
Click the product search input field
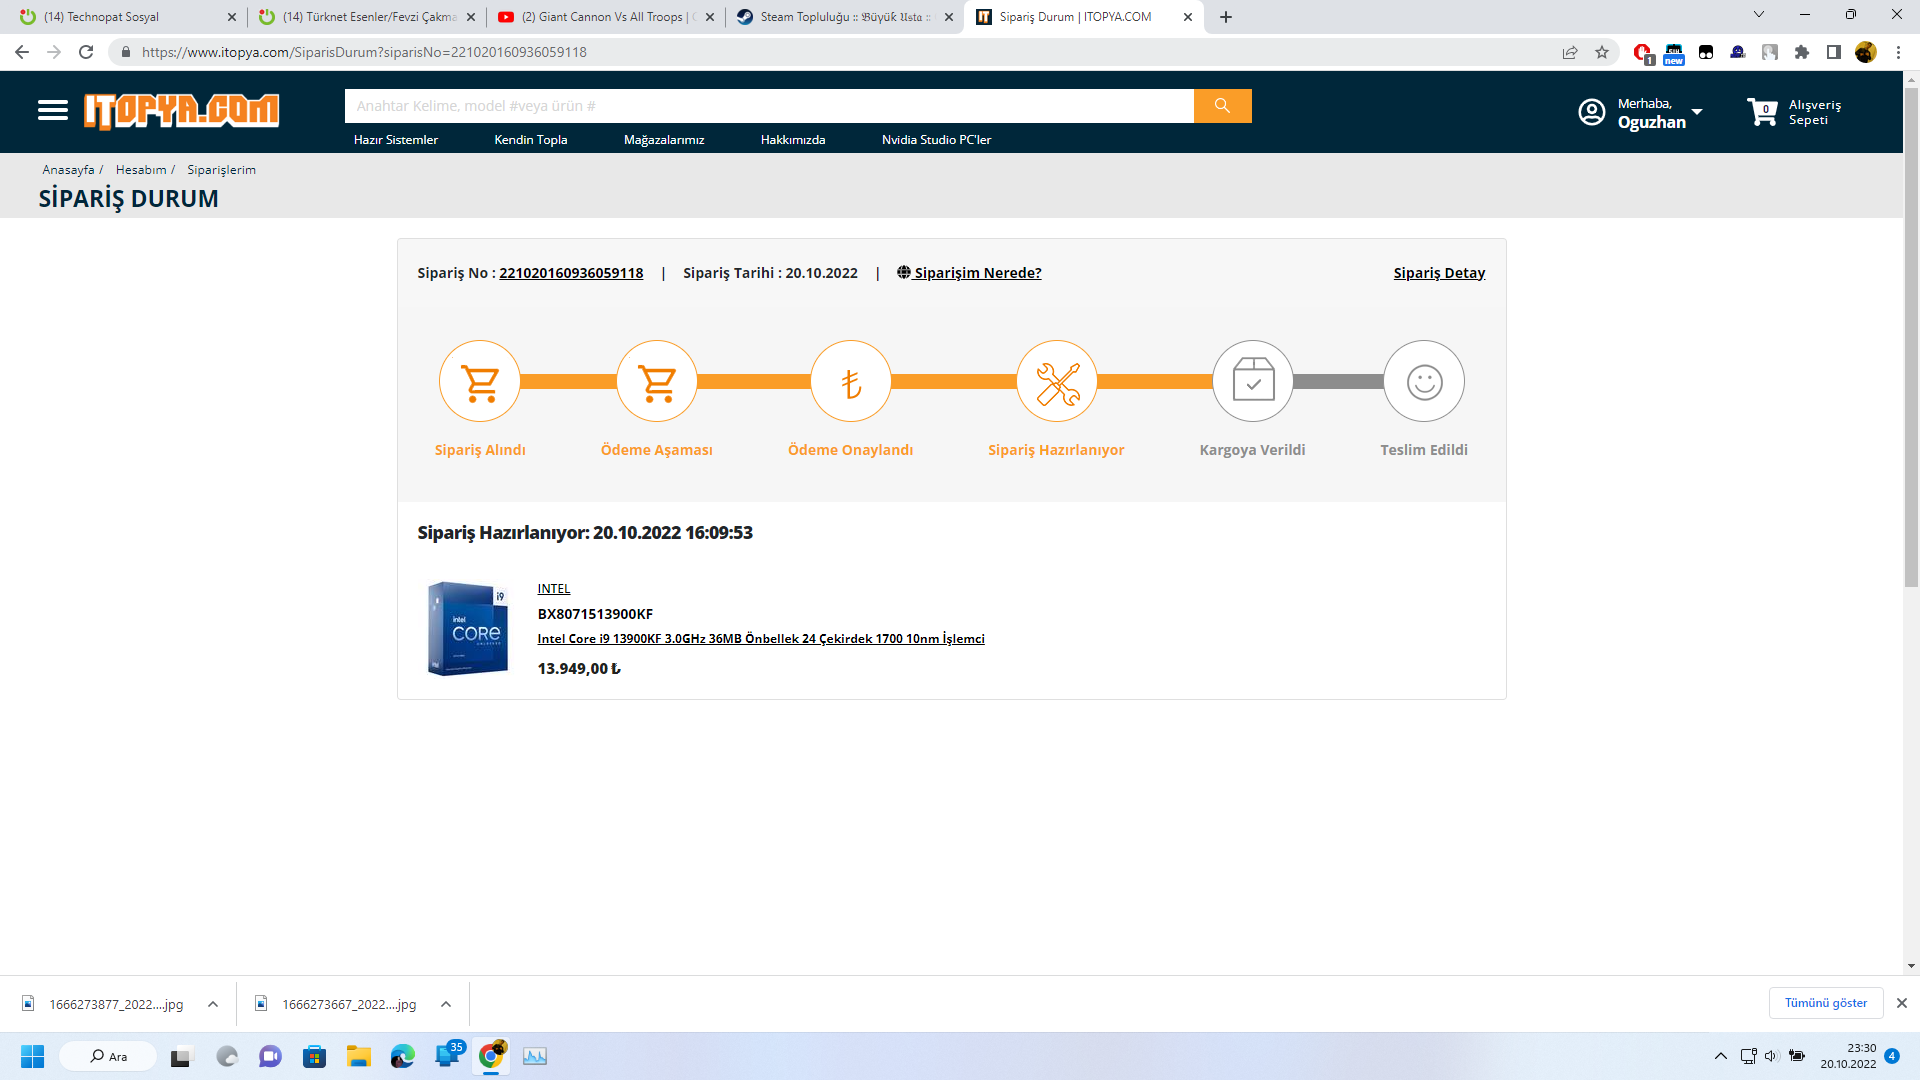pos(768,106)
